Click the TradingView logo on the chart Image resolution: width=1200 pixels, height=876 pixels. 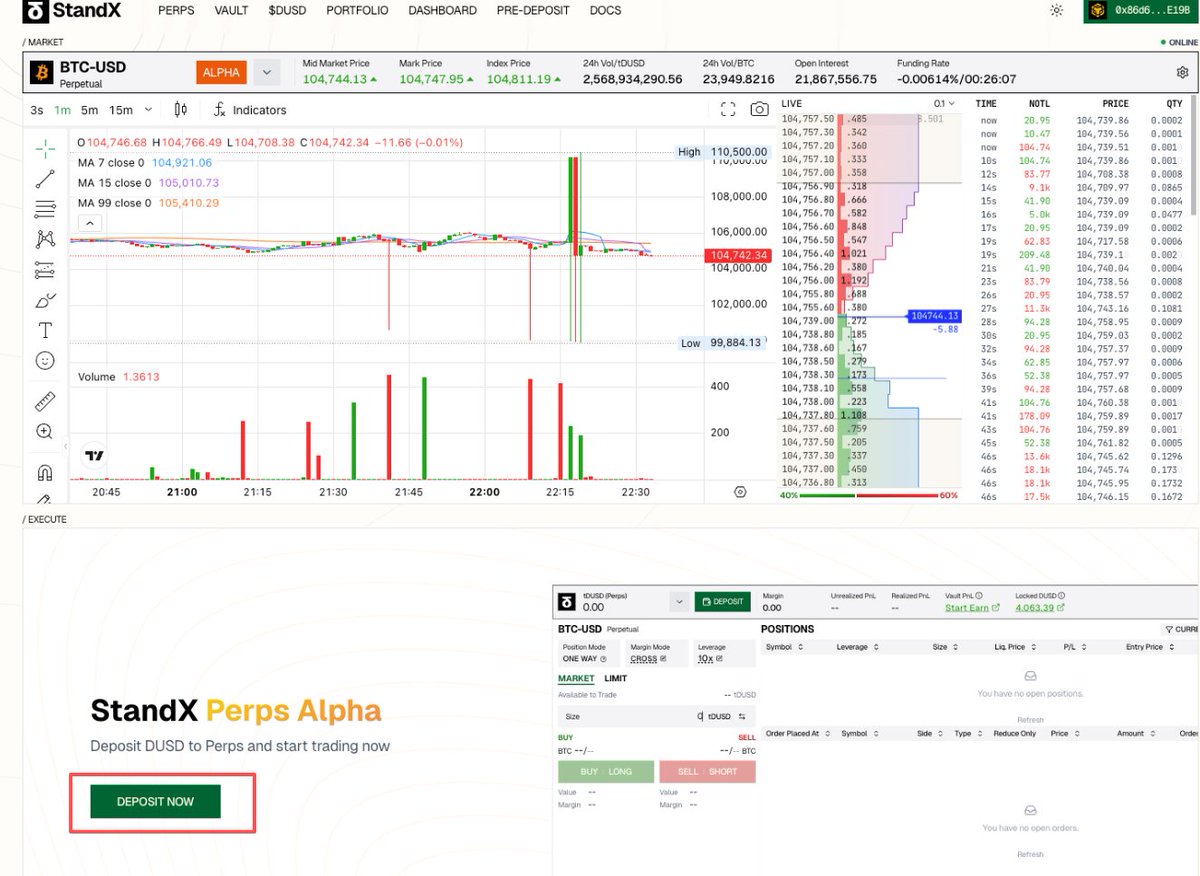tap(94, 455)
